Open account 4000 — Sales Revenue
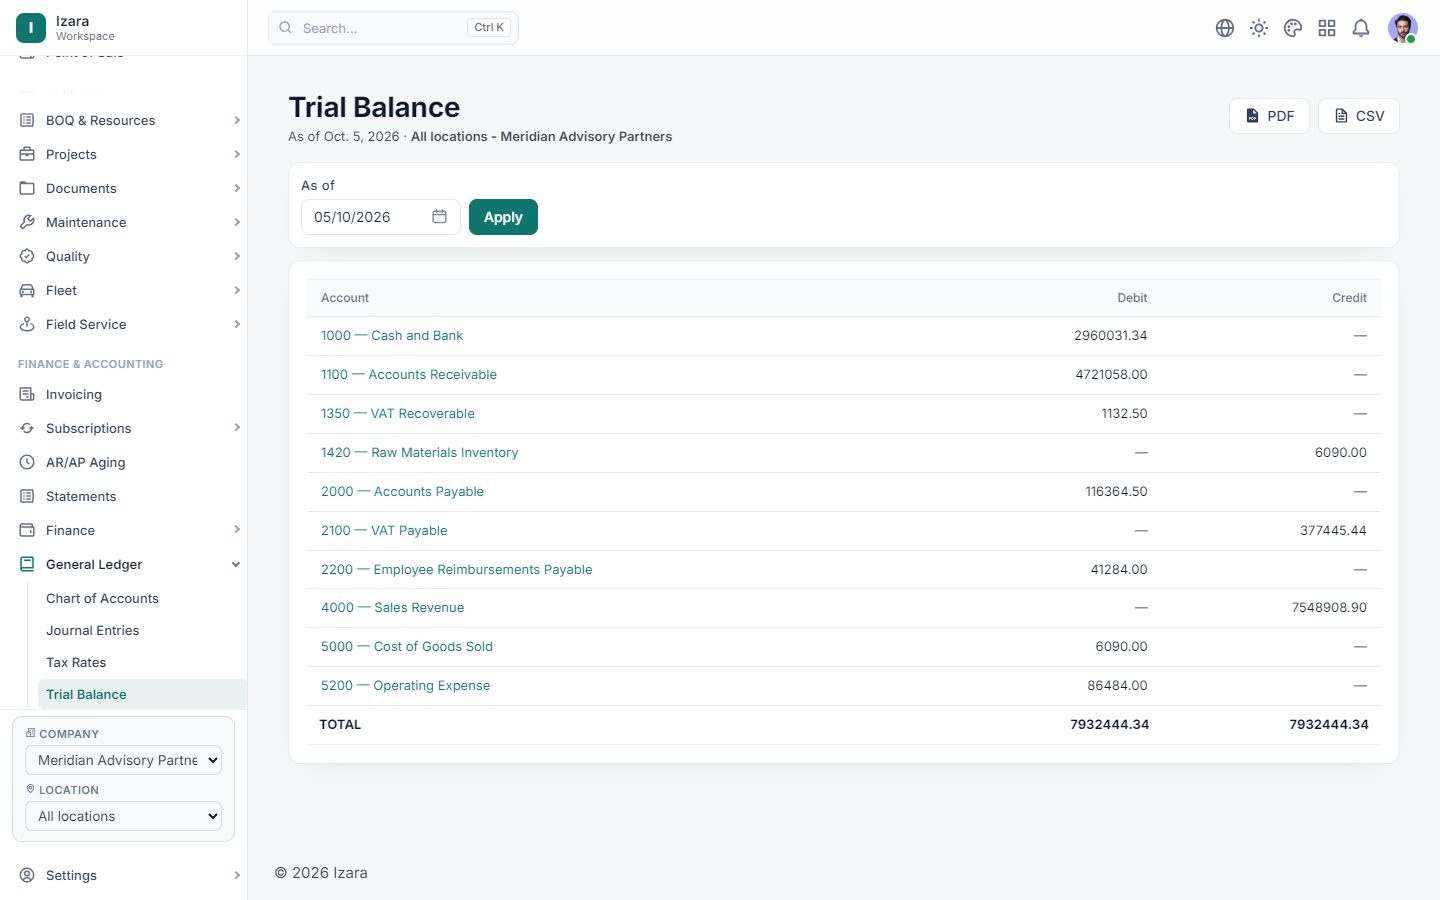The height and width of the screenshot is (900, 1440). (392, 608)
